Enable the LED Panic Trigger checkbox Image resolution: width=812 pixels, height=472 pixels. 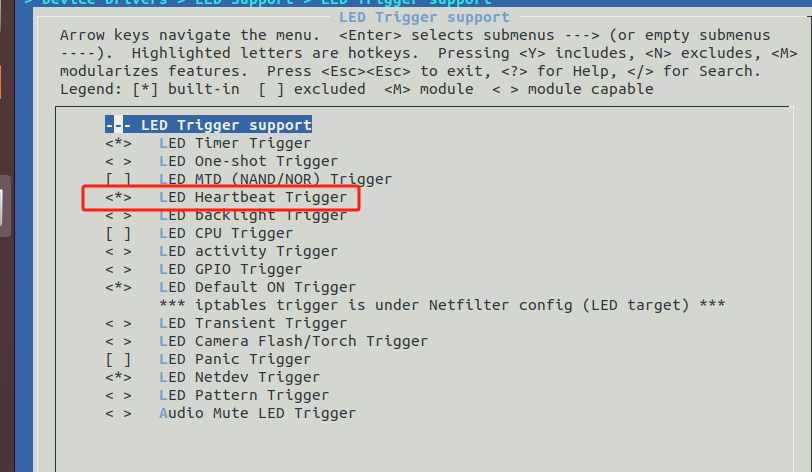[119, 359]
